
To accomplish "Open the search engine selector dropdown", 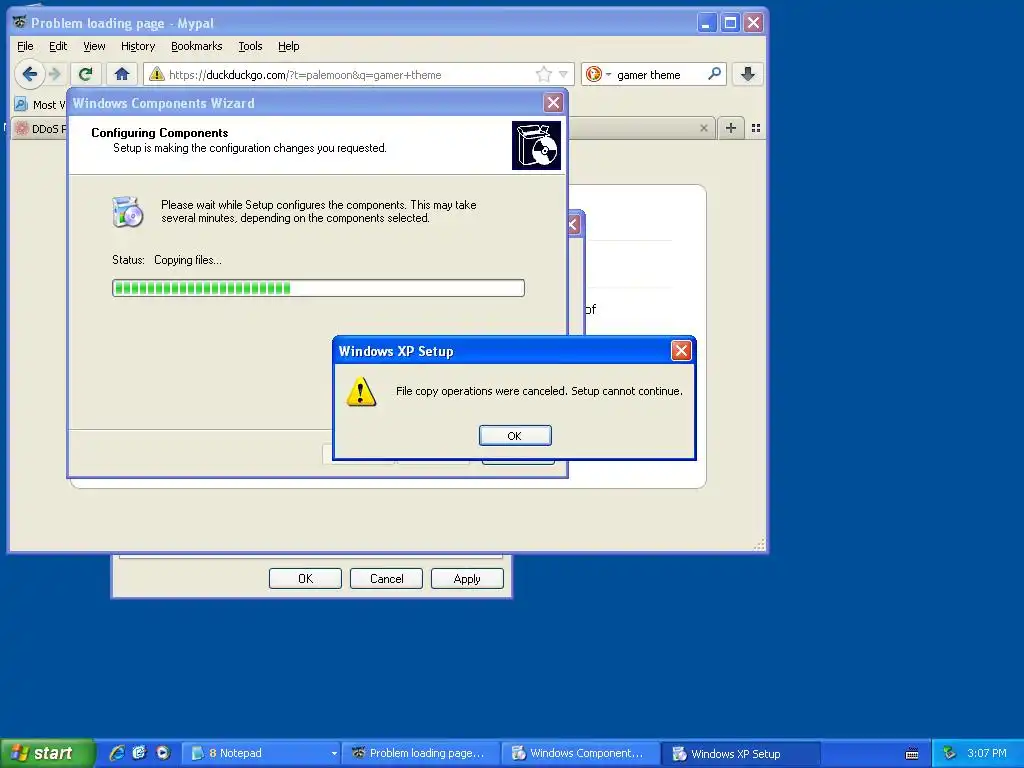I will click(x=598, y=74).
